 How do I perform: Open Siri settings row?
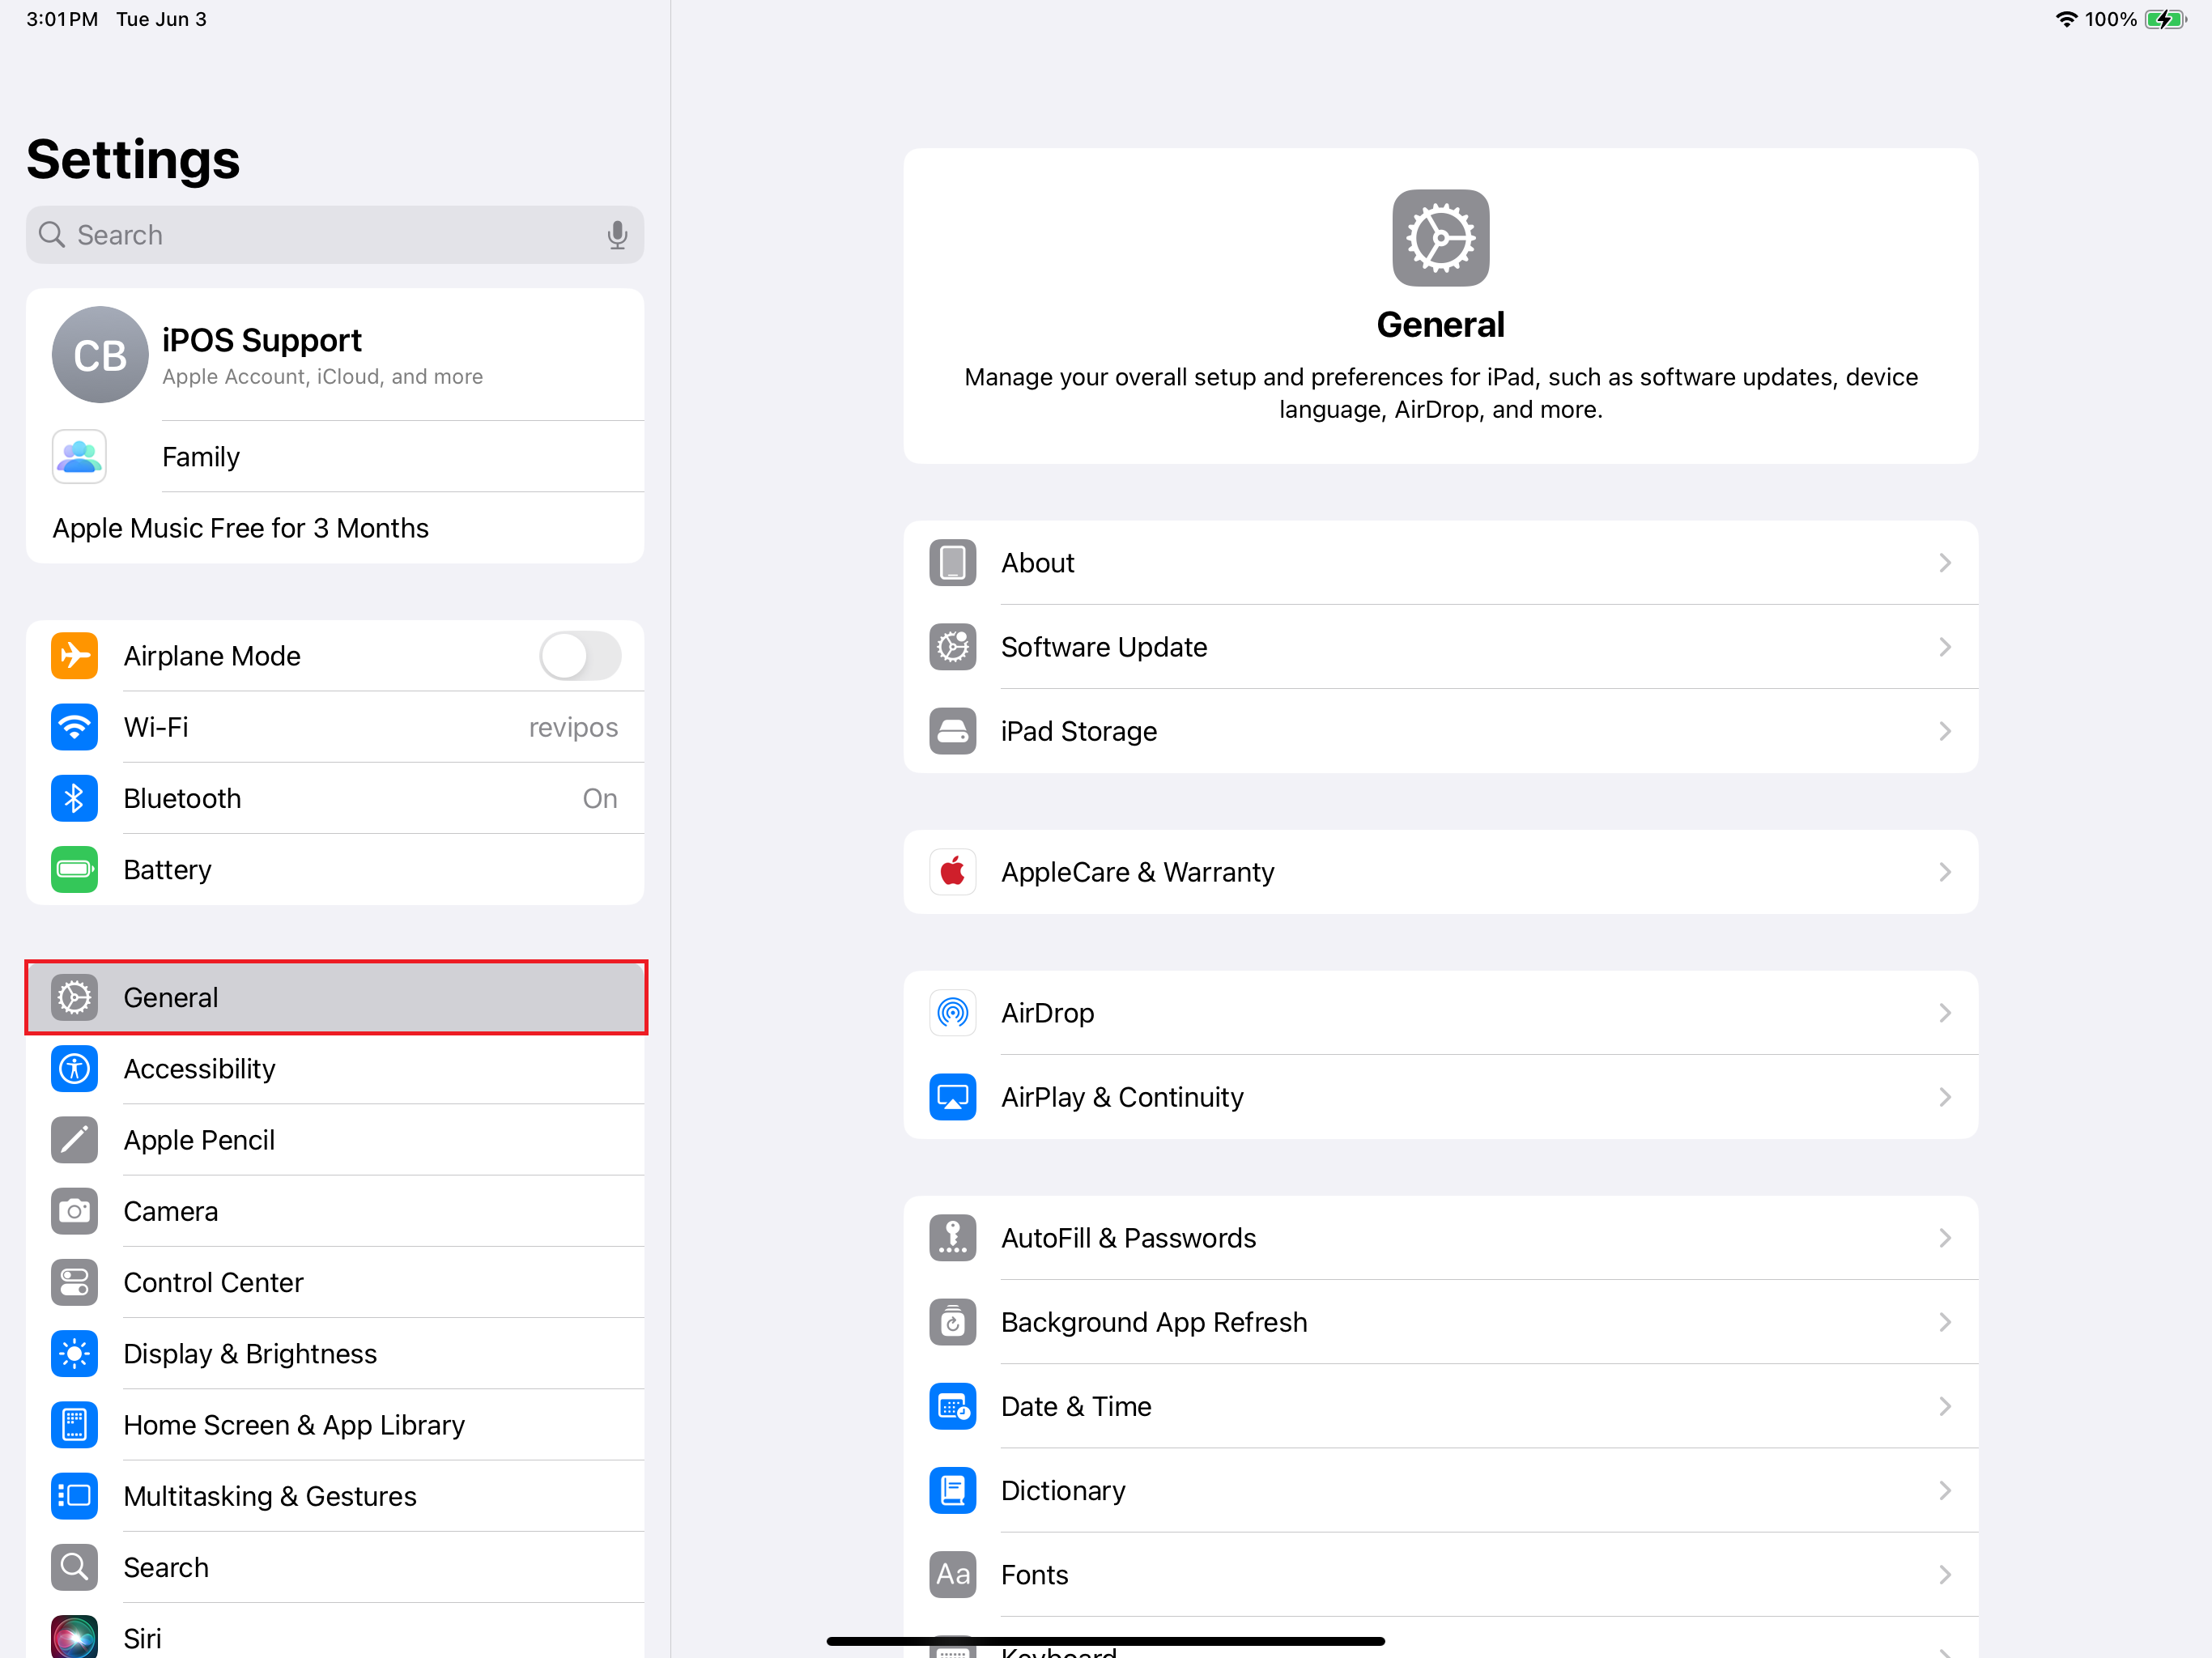335,1631
